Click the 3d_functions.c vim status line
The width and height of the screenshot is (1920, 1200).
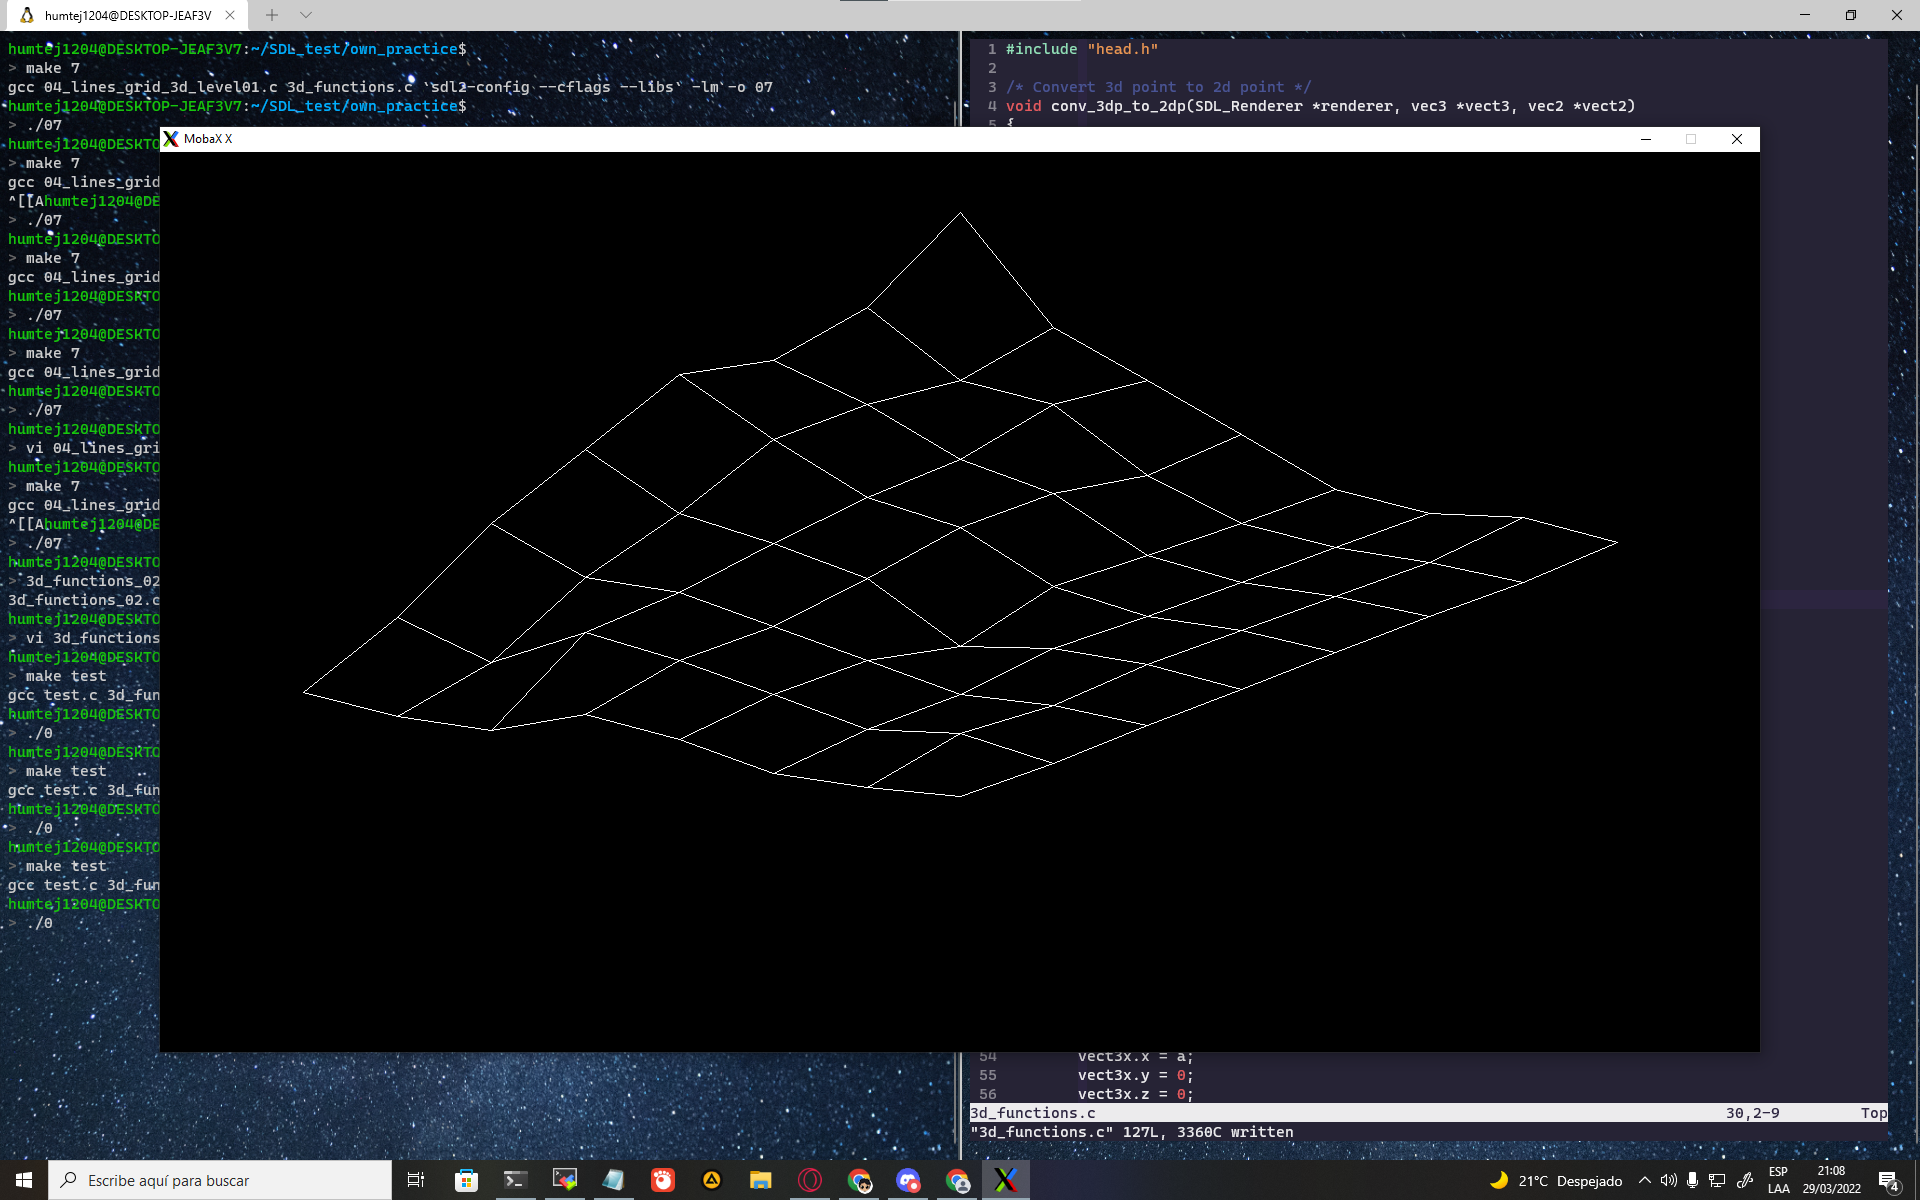pos(1428,1113)
